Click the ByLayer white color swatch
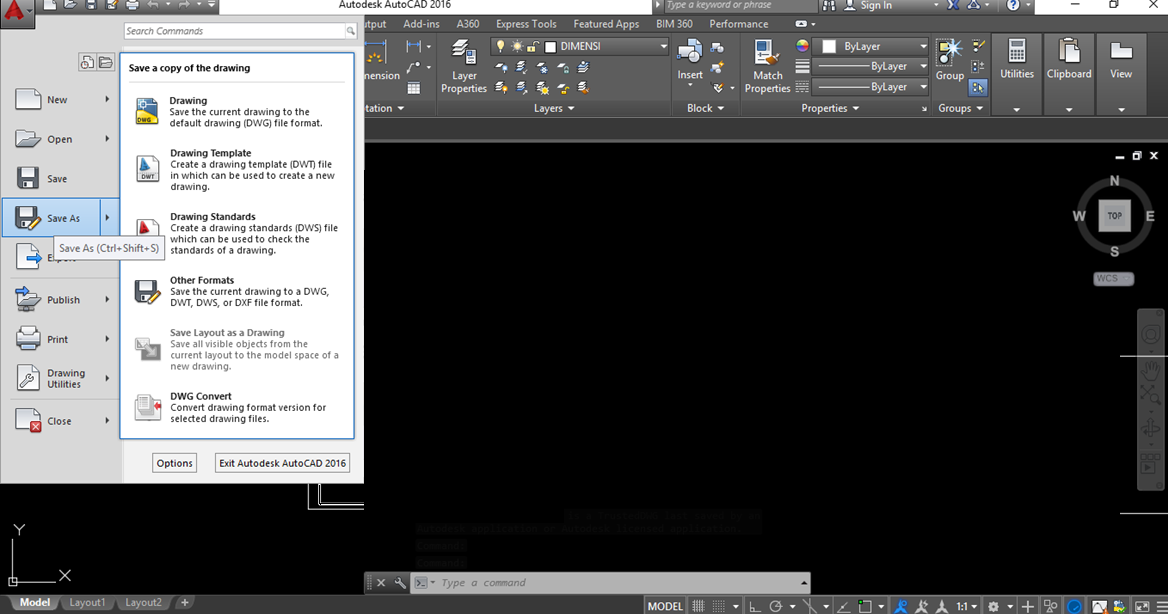1168x614 pixels. click(828, 46)
